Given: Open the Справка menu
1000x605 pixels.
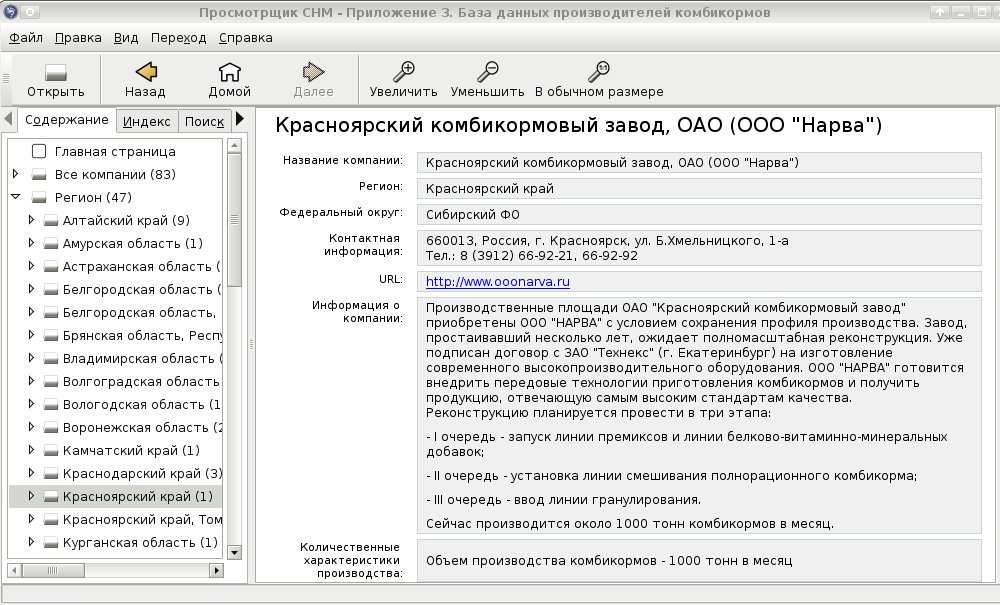Looking at the screenshot, I should point(246,38).
